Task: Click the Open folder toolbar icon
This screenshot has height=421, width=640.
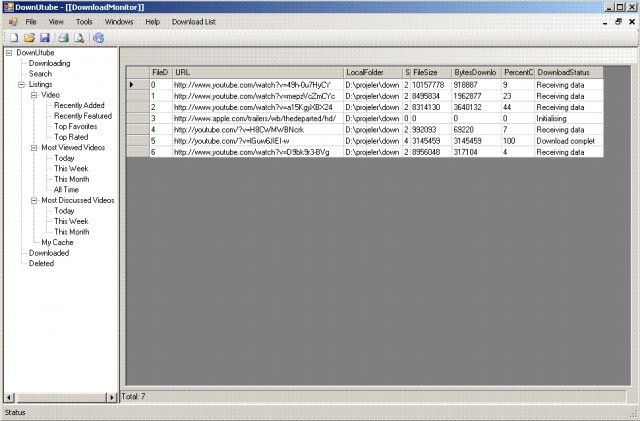Action: (x=29, y=38)
